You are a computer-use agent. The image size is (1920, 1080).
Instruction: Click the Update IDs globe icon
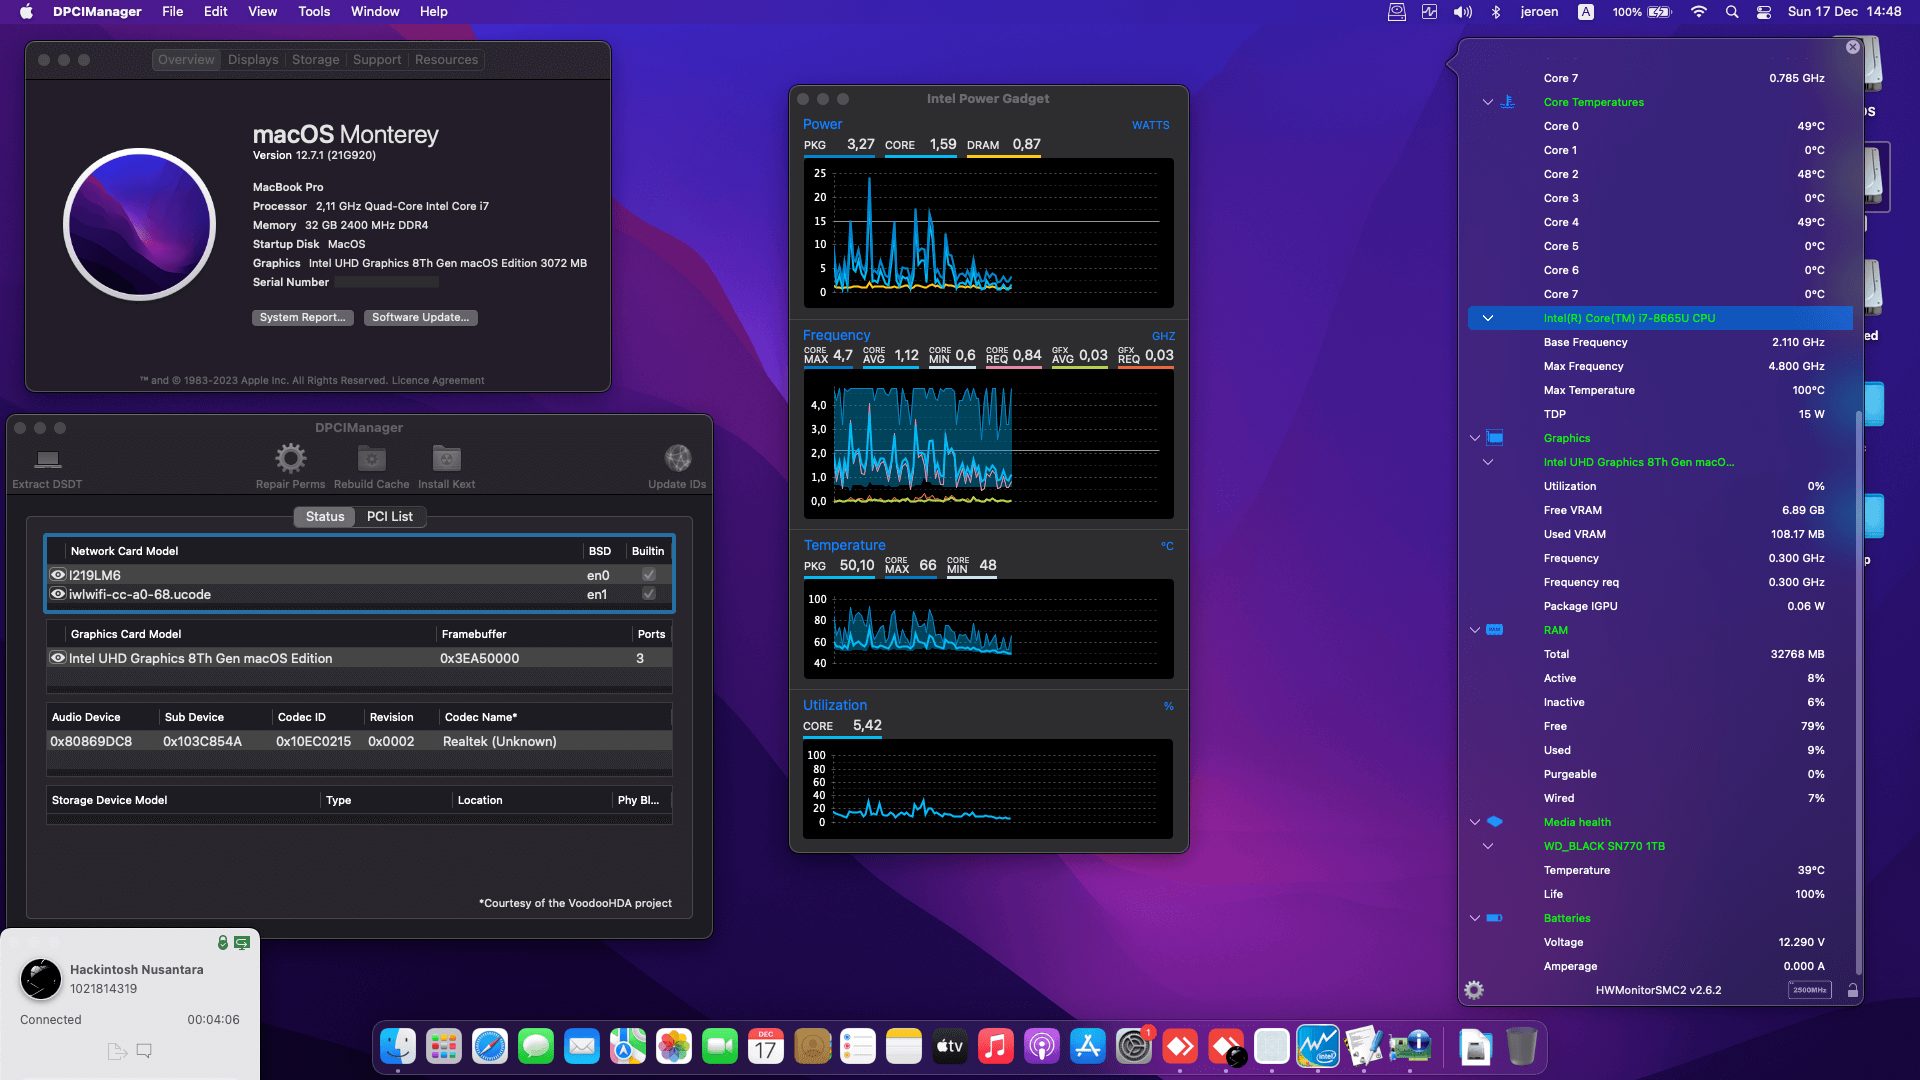pos(677,459)
